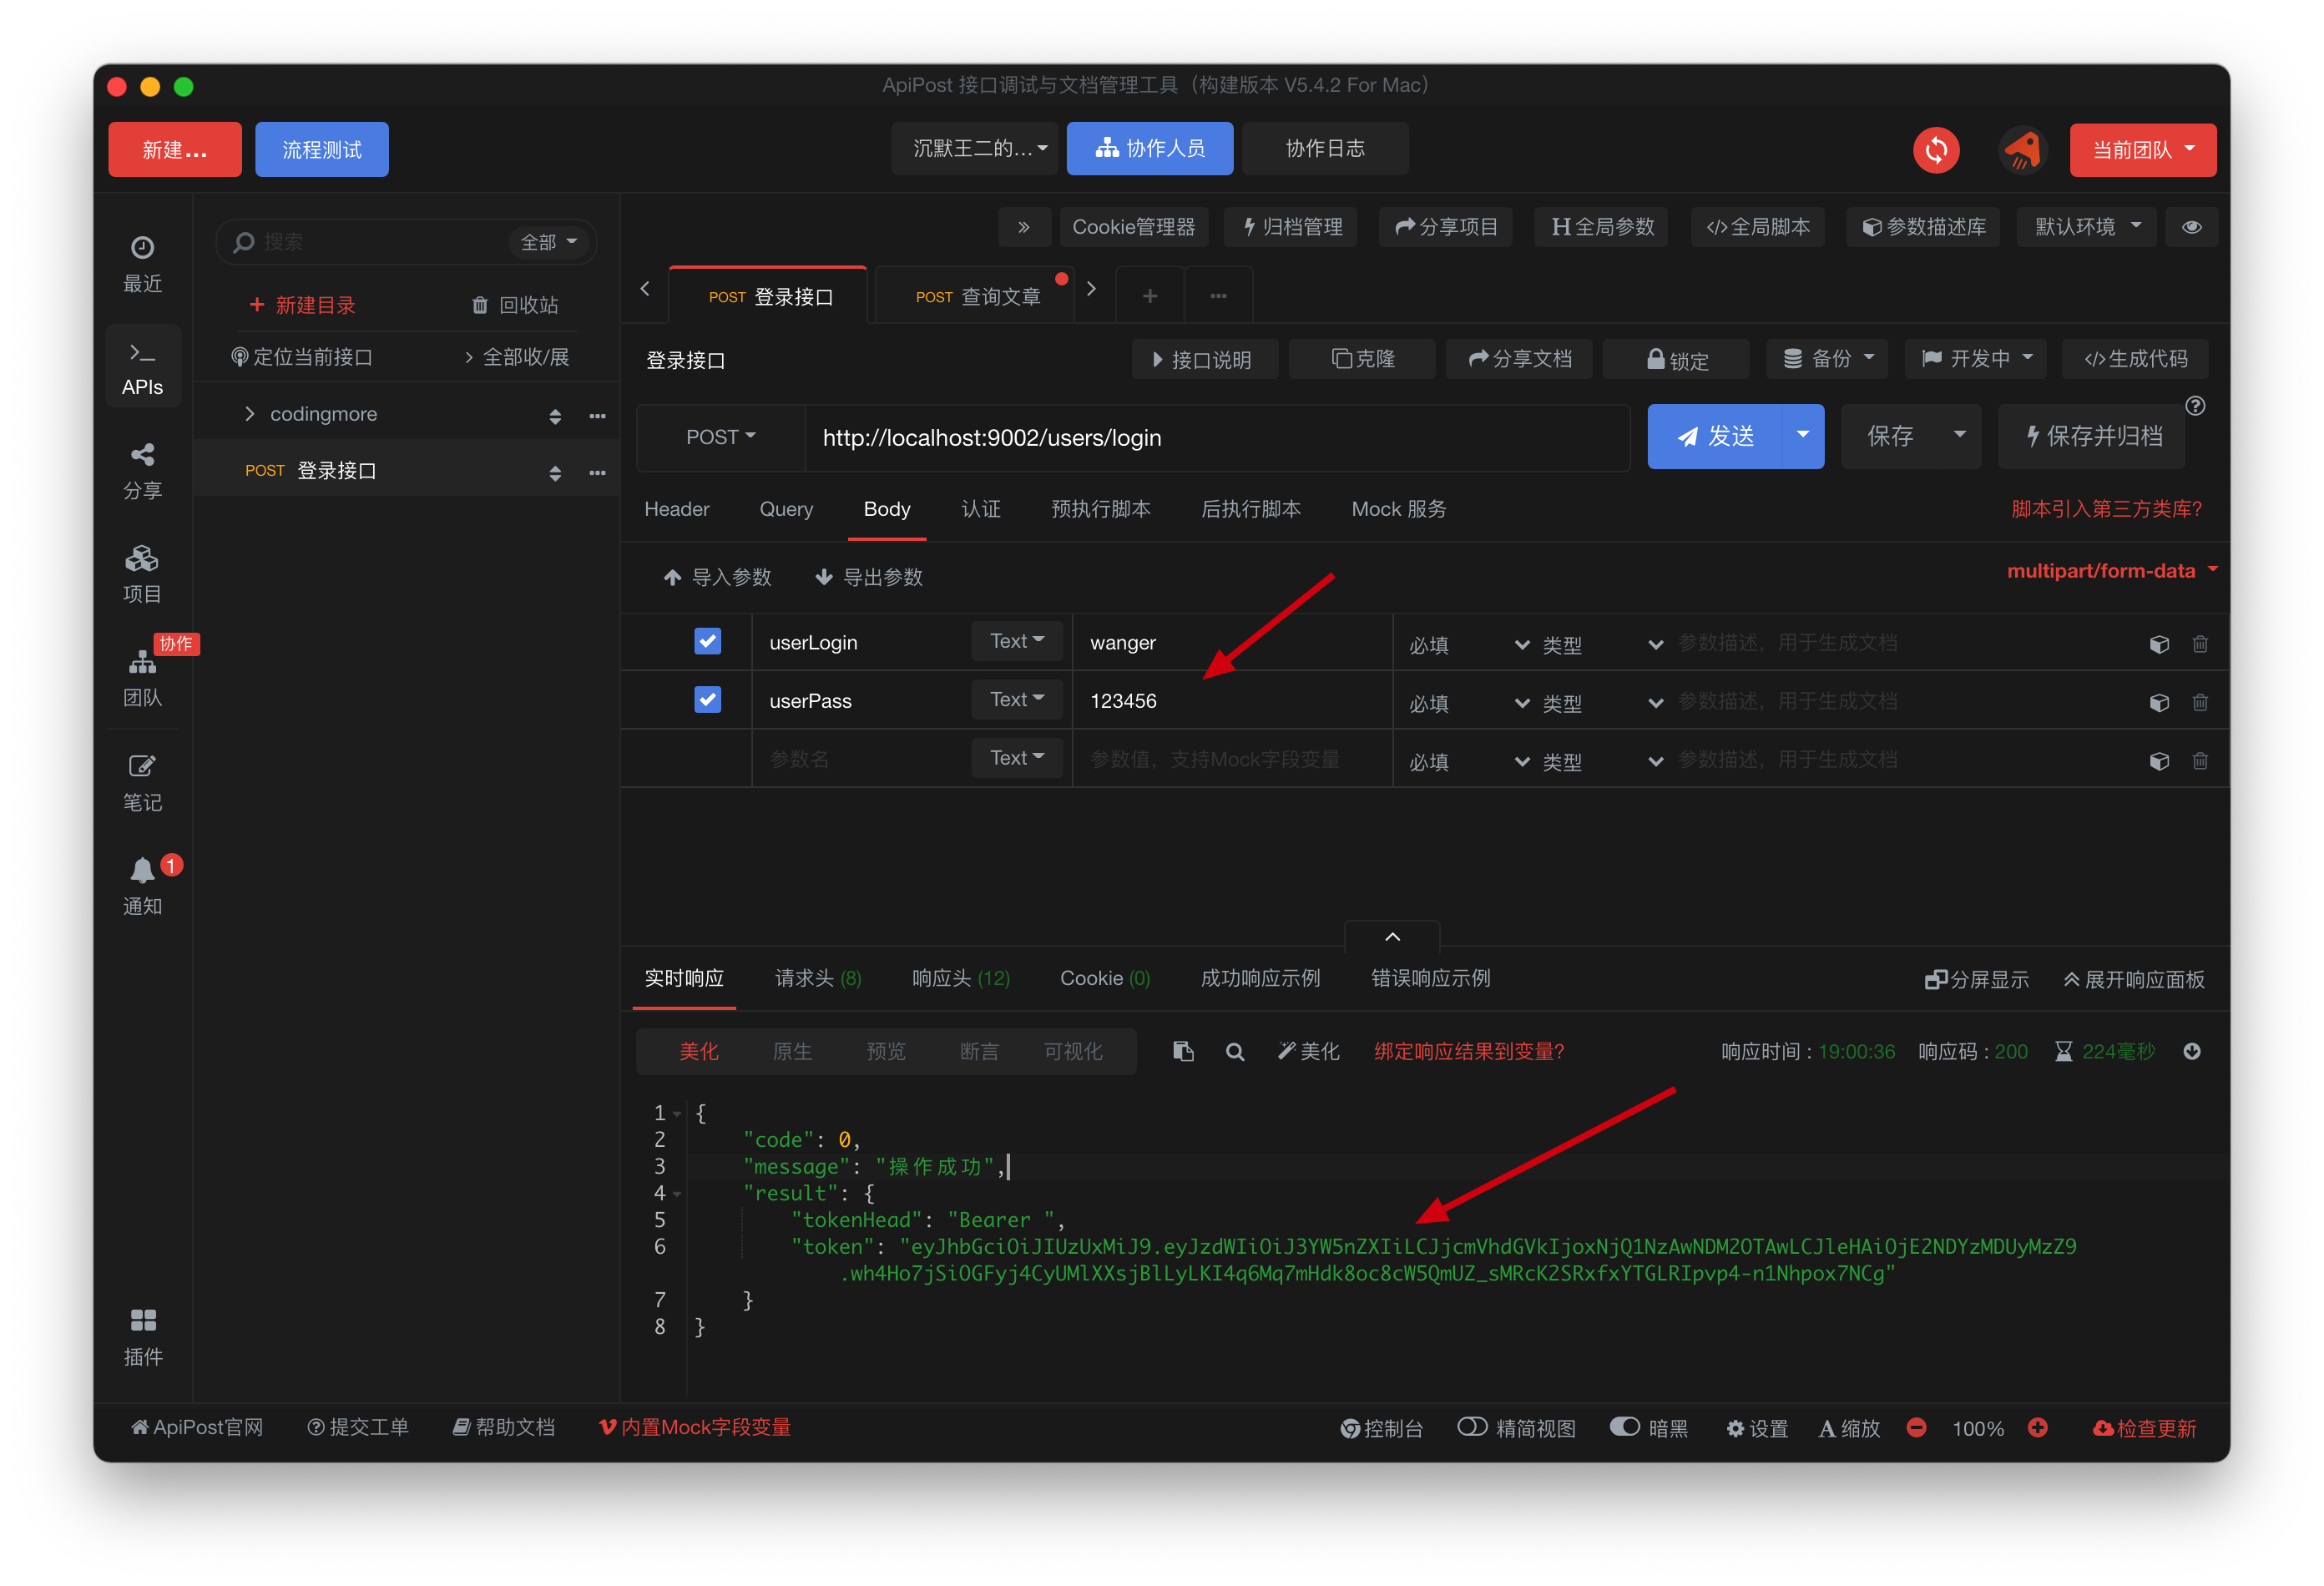
Task: Open the Notes sidebar icon
Action: click(143, 768)
